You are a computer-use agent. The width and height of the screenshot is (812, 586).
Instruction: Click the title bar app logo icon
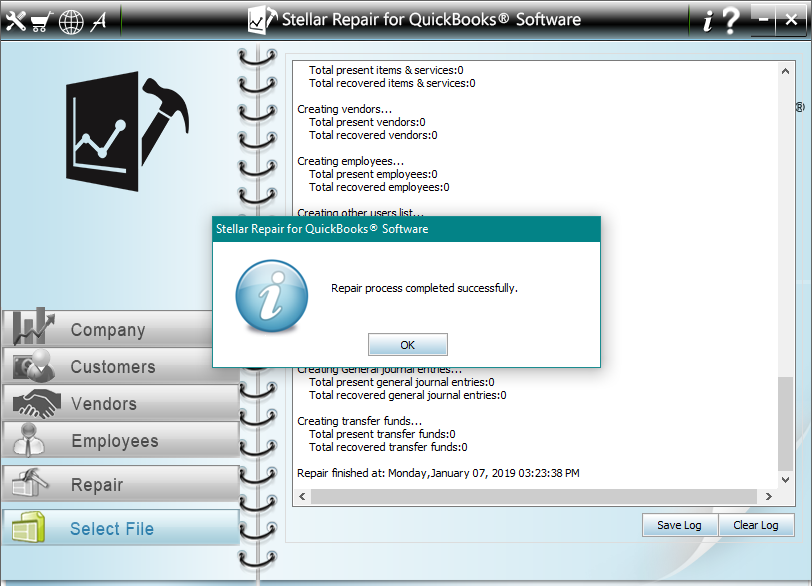coord(263,20)
